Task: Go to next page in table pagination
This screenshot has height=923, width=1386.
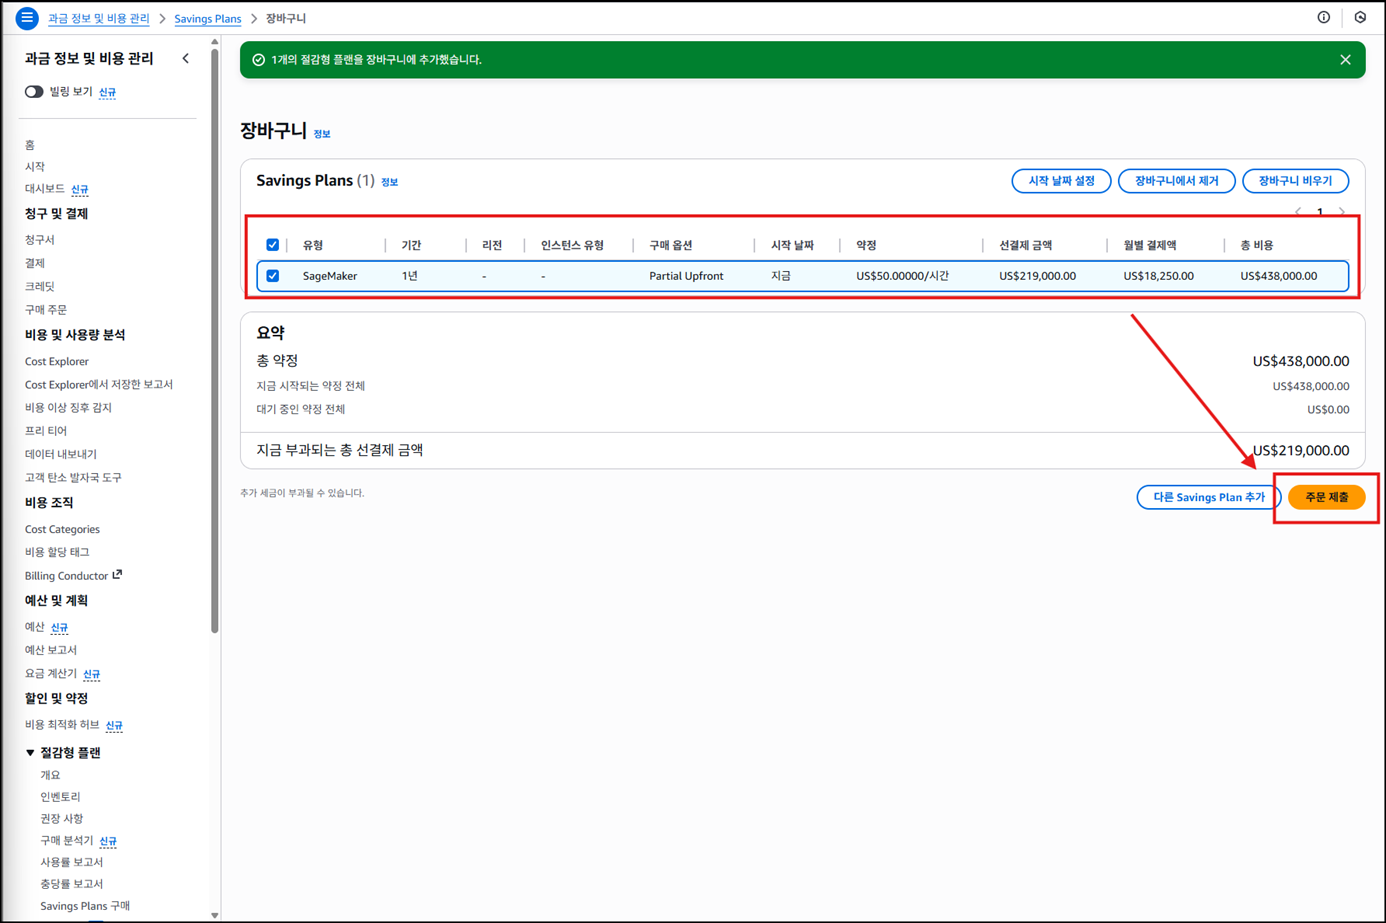Action: (x=1342, y=212)
